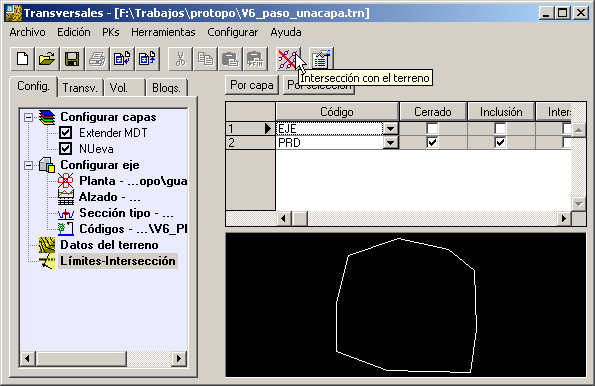Click the Por selección button
Viewport: 595px width, 386px height.
coord(319,85)
